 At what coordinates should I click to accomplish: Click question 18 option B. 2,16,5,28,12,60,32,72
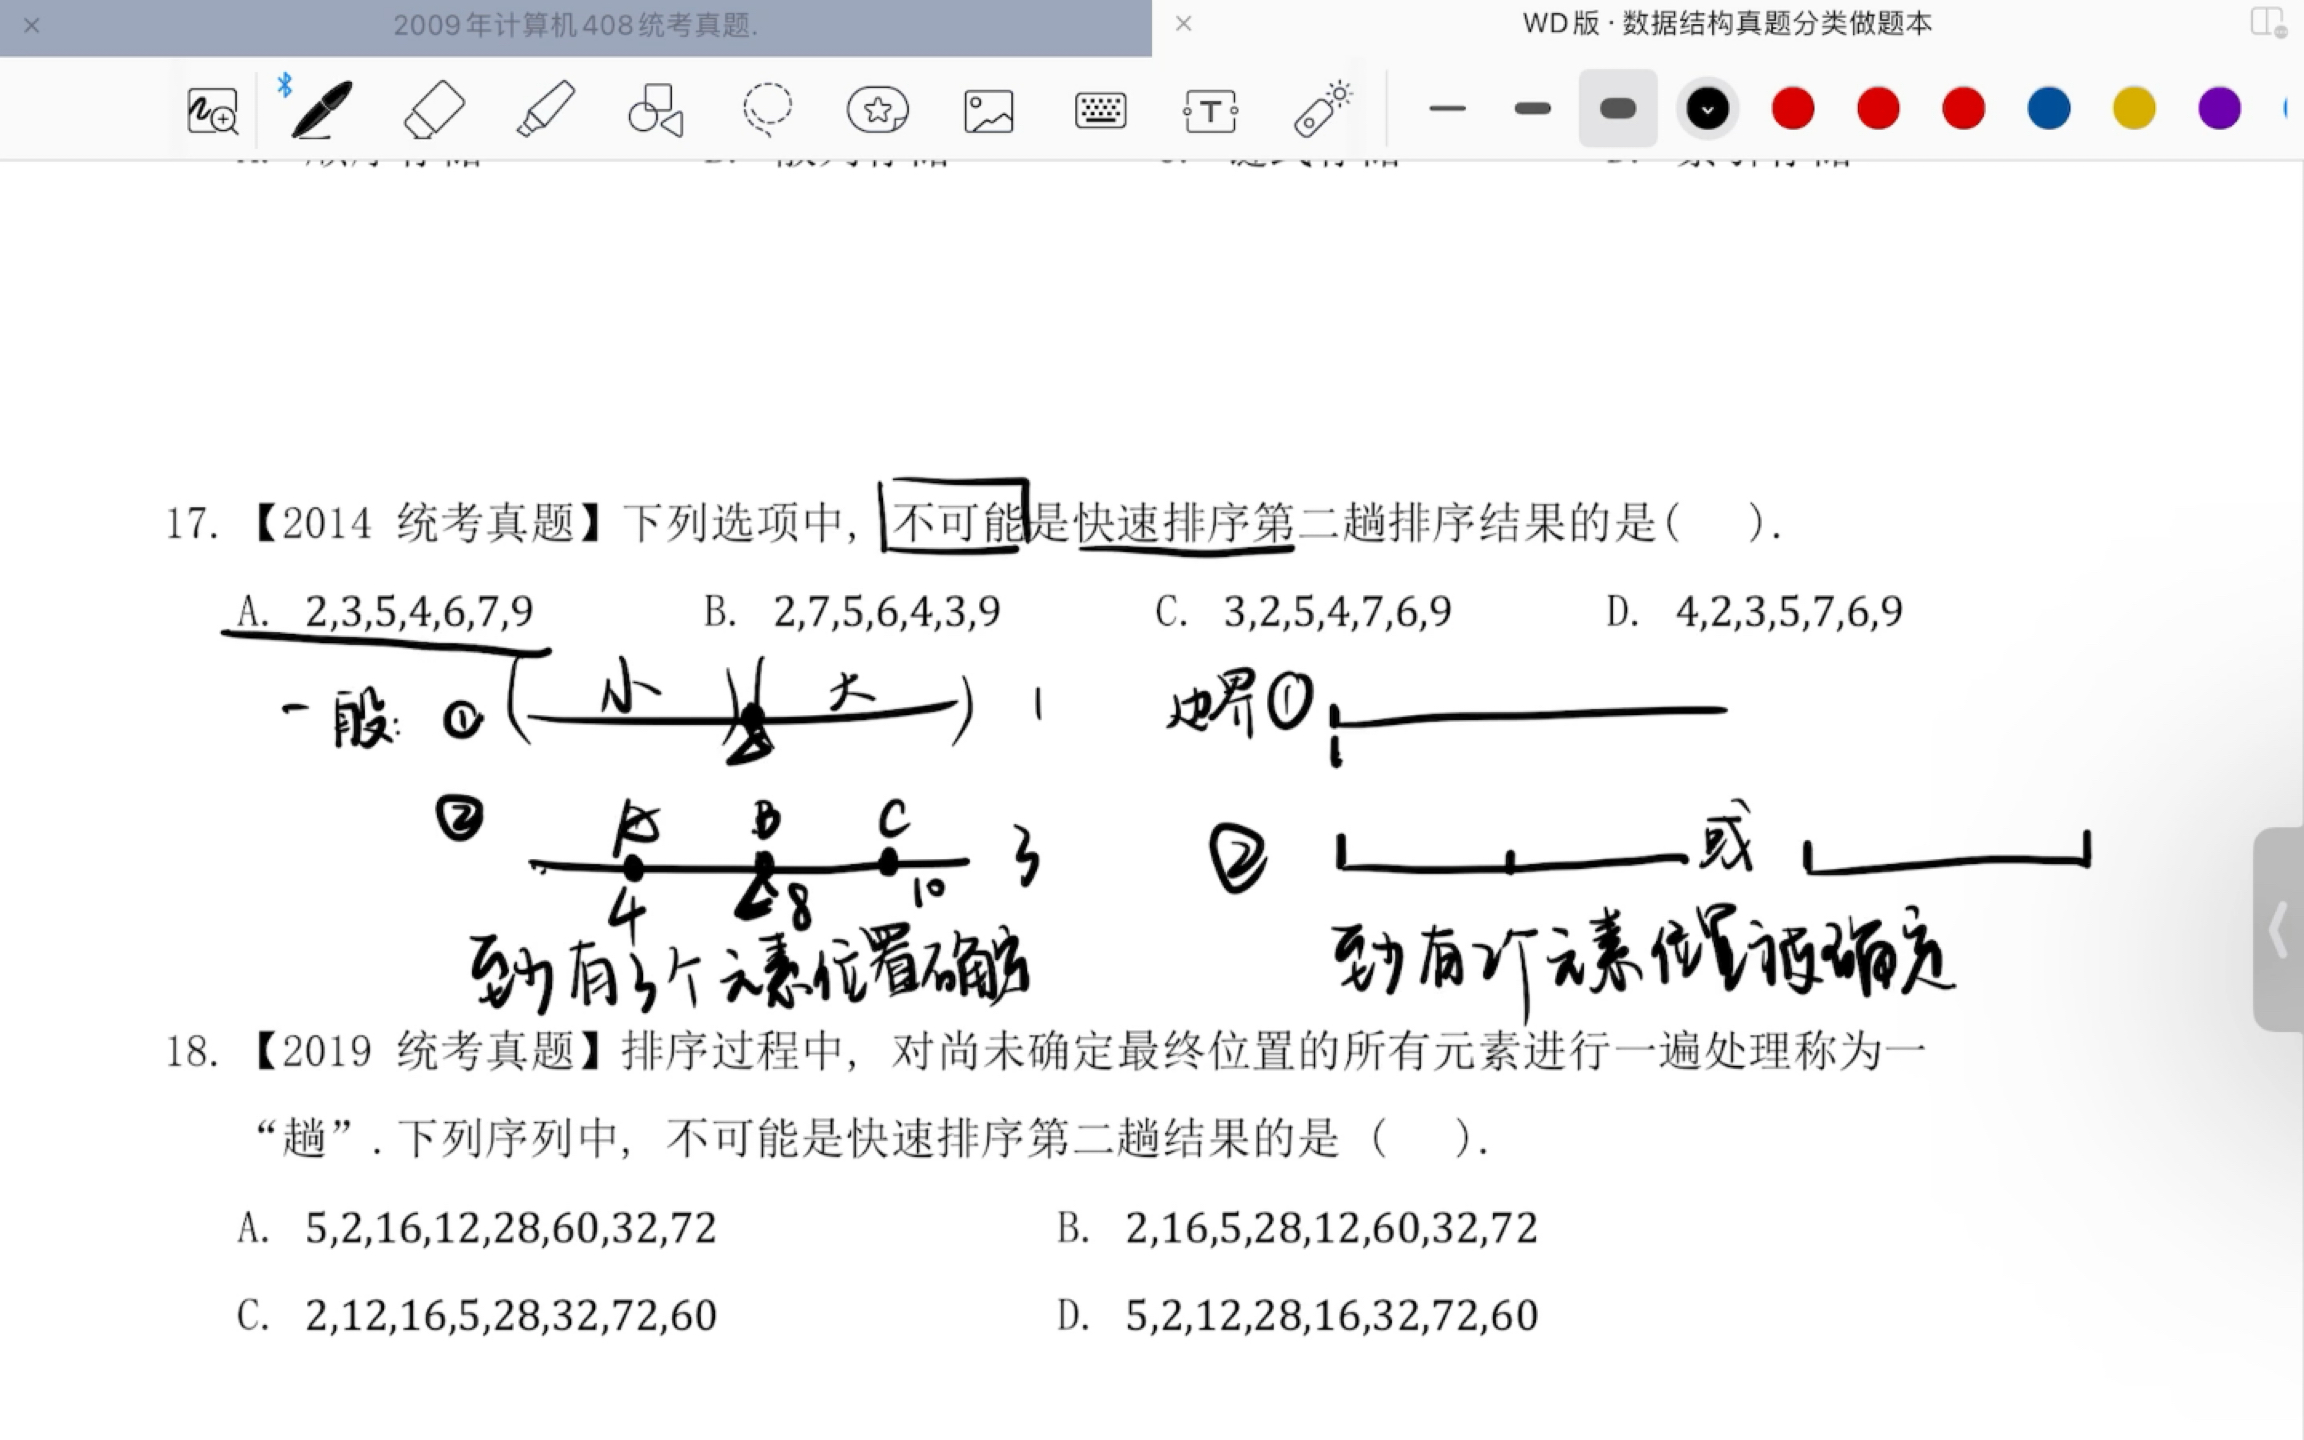1297,1228
